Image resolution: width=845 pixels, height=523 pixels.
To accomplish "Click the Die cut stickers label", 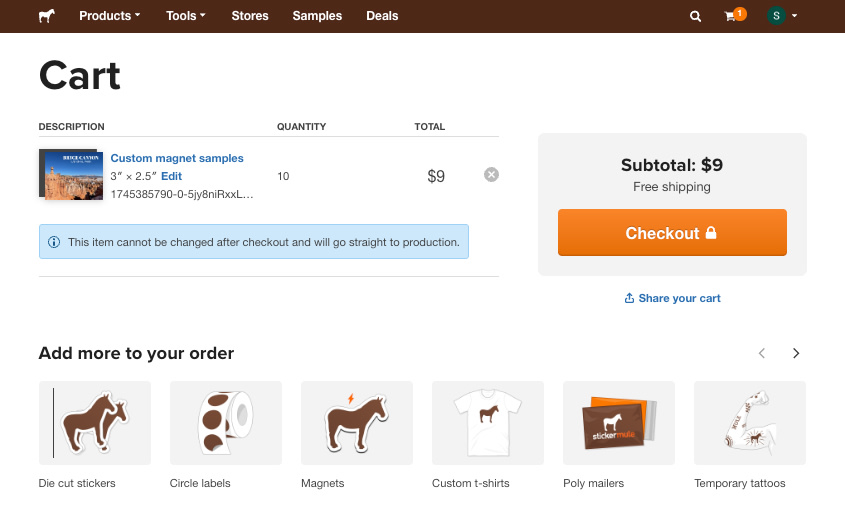I will (x=77, y=483).
